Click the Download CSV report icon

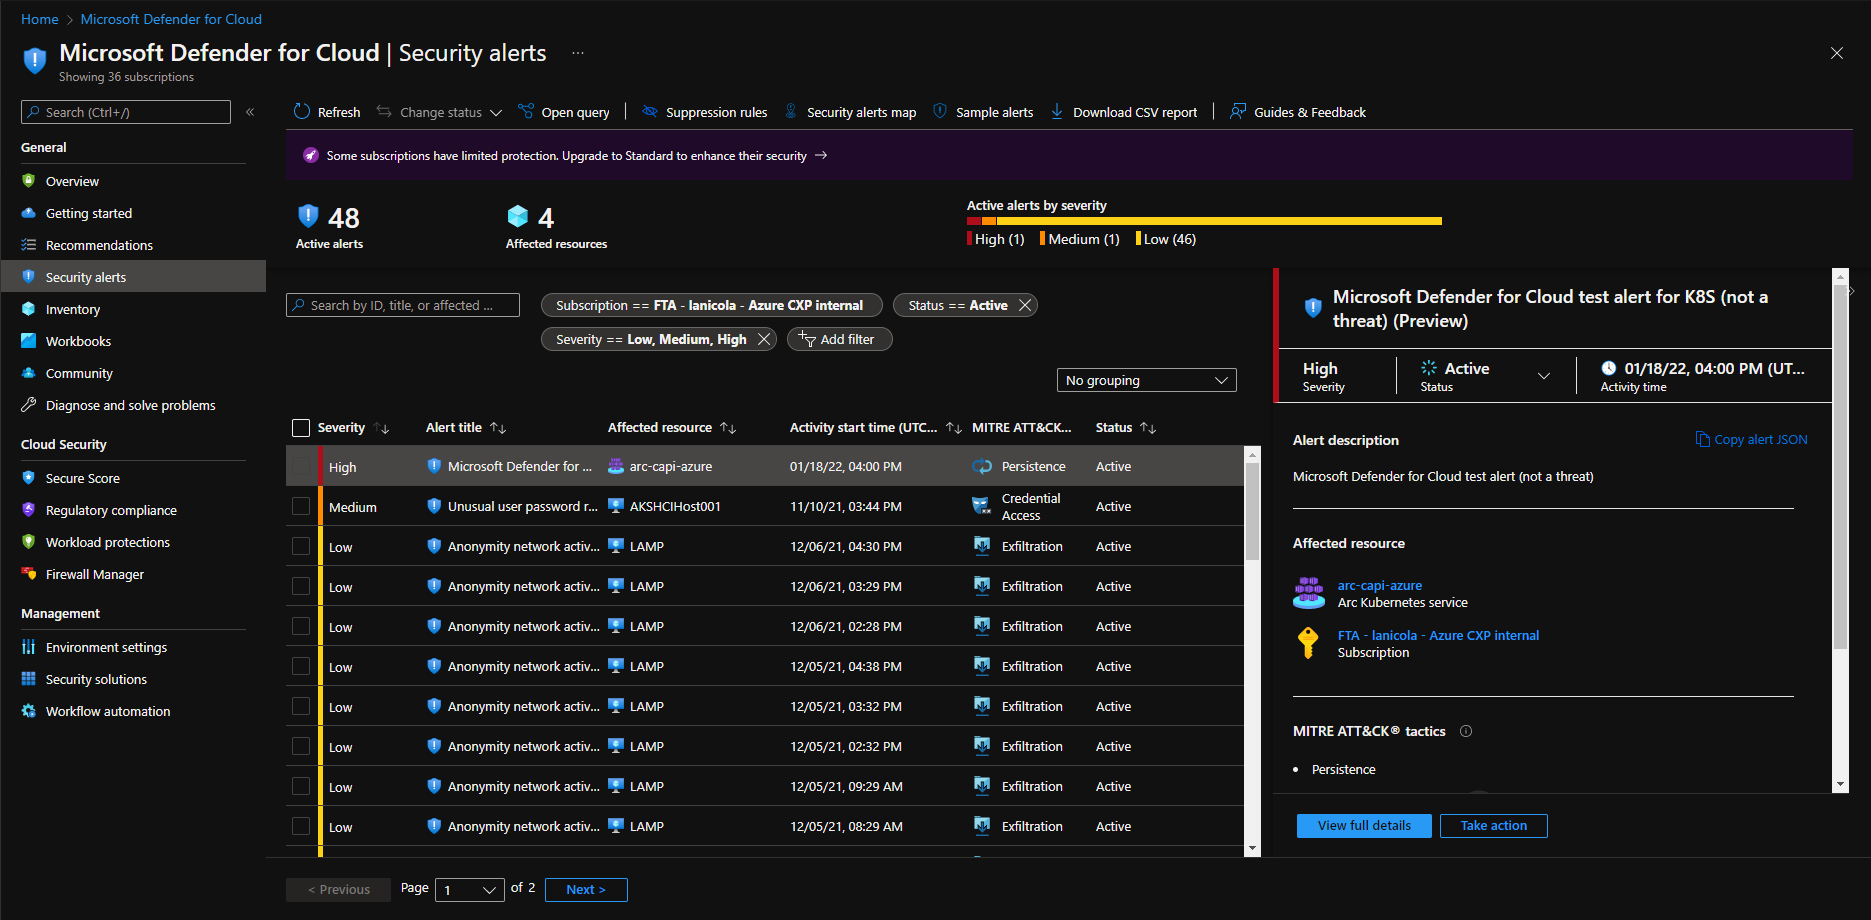click(1057, 112)
